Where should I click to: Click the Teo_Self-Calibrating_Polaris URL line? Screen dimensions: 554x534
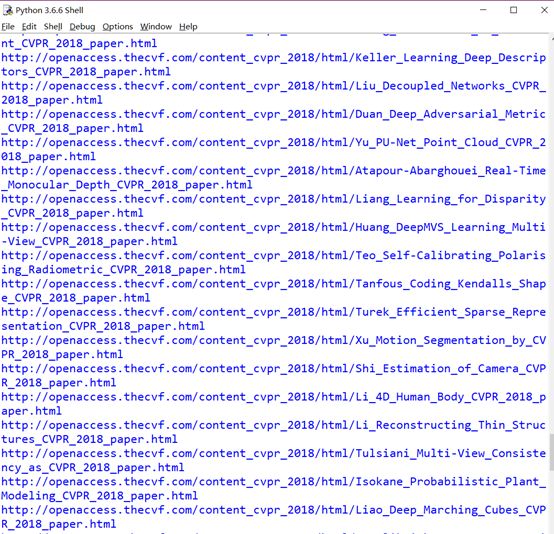pos(273,256)
